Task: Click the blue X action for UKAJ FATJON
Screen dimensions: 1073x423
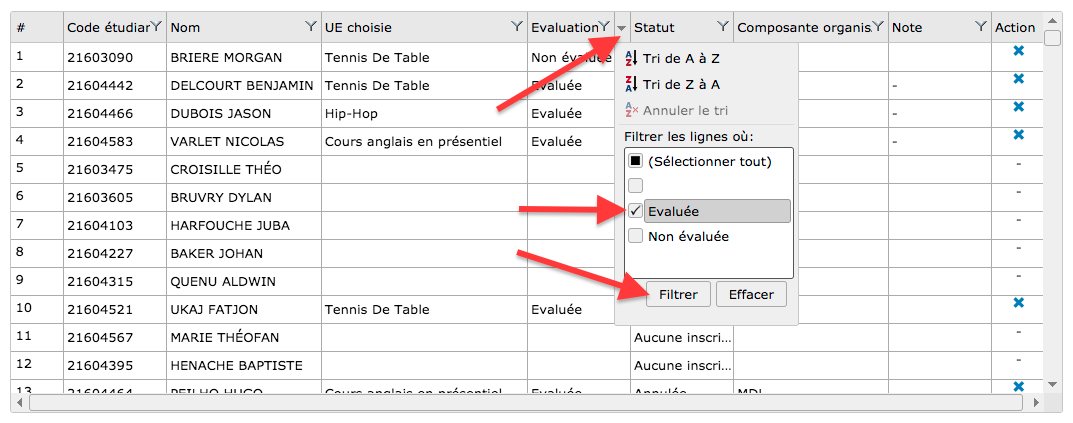Action: click(1018, 302)
